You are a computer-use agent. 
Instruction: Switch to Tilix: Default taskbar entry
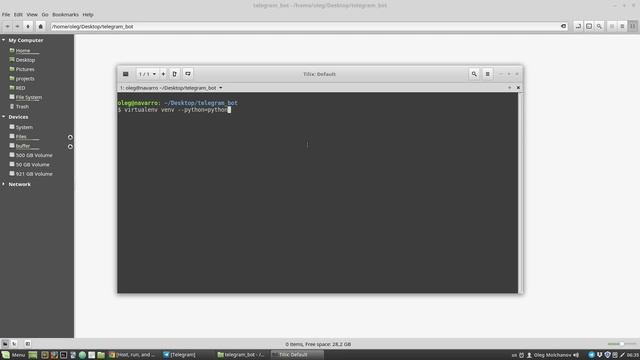[x=296, y=355]
